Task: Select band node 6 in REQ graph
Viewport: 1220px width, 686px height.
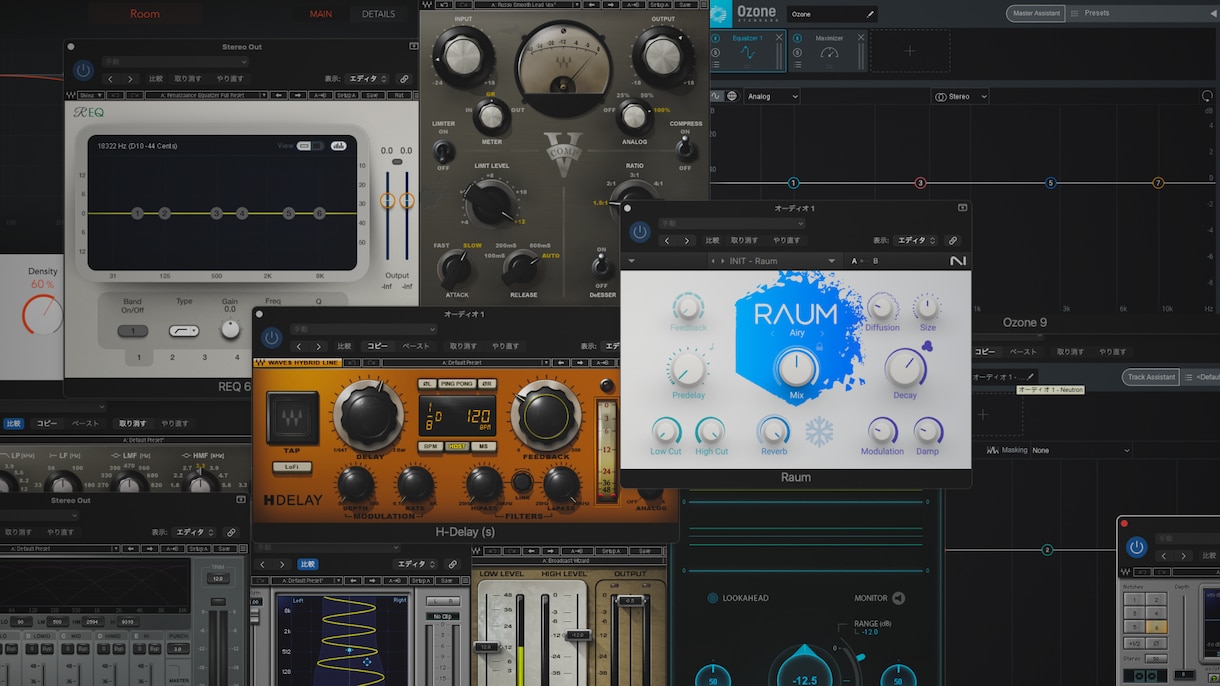Action: tap(319, 213)
